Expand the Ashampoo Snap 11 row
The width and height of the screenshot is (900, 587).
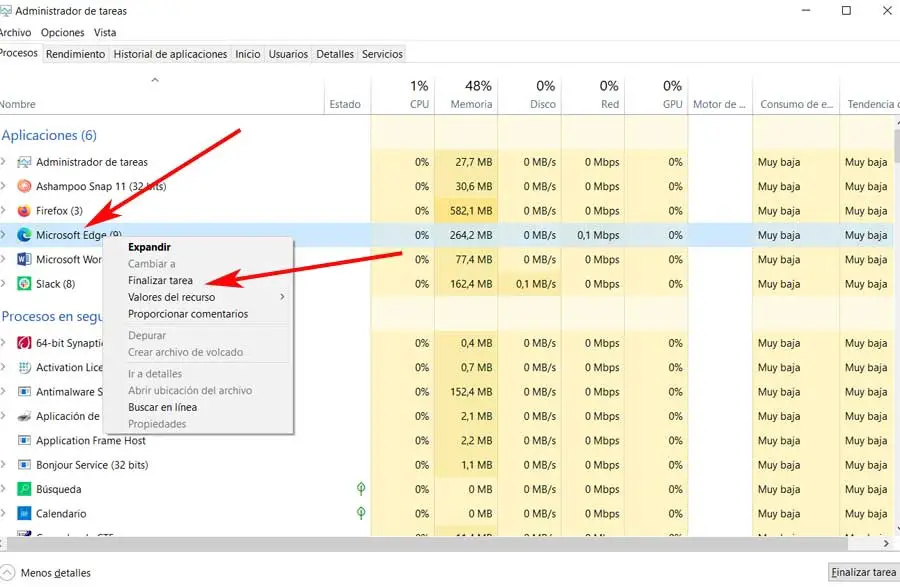(x=3, y=186)
